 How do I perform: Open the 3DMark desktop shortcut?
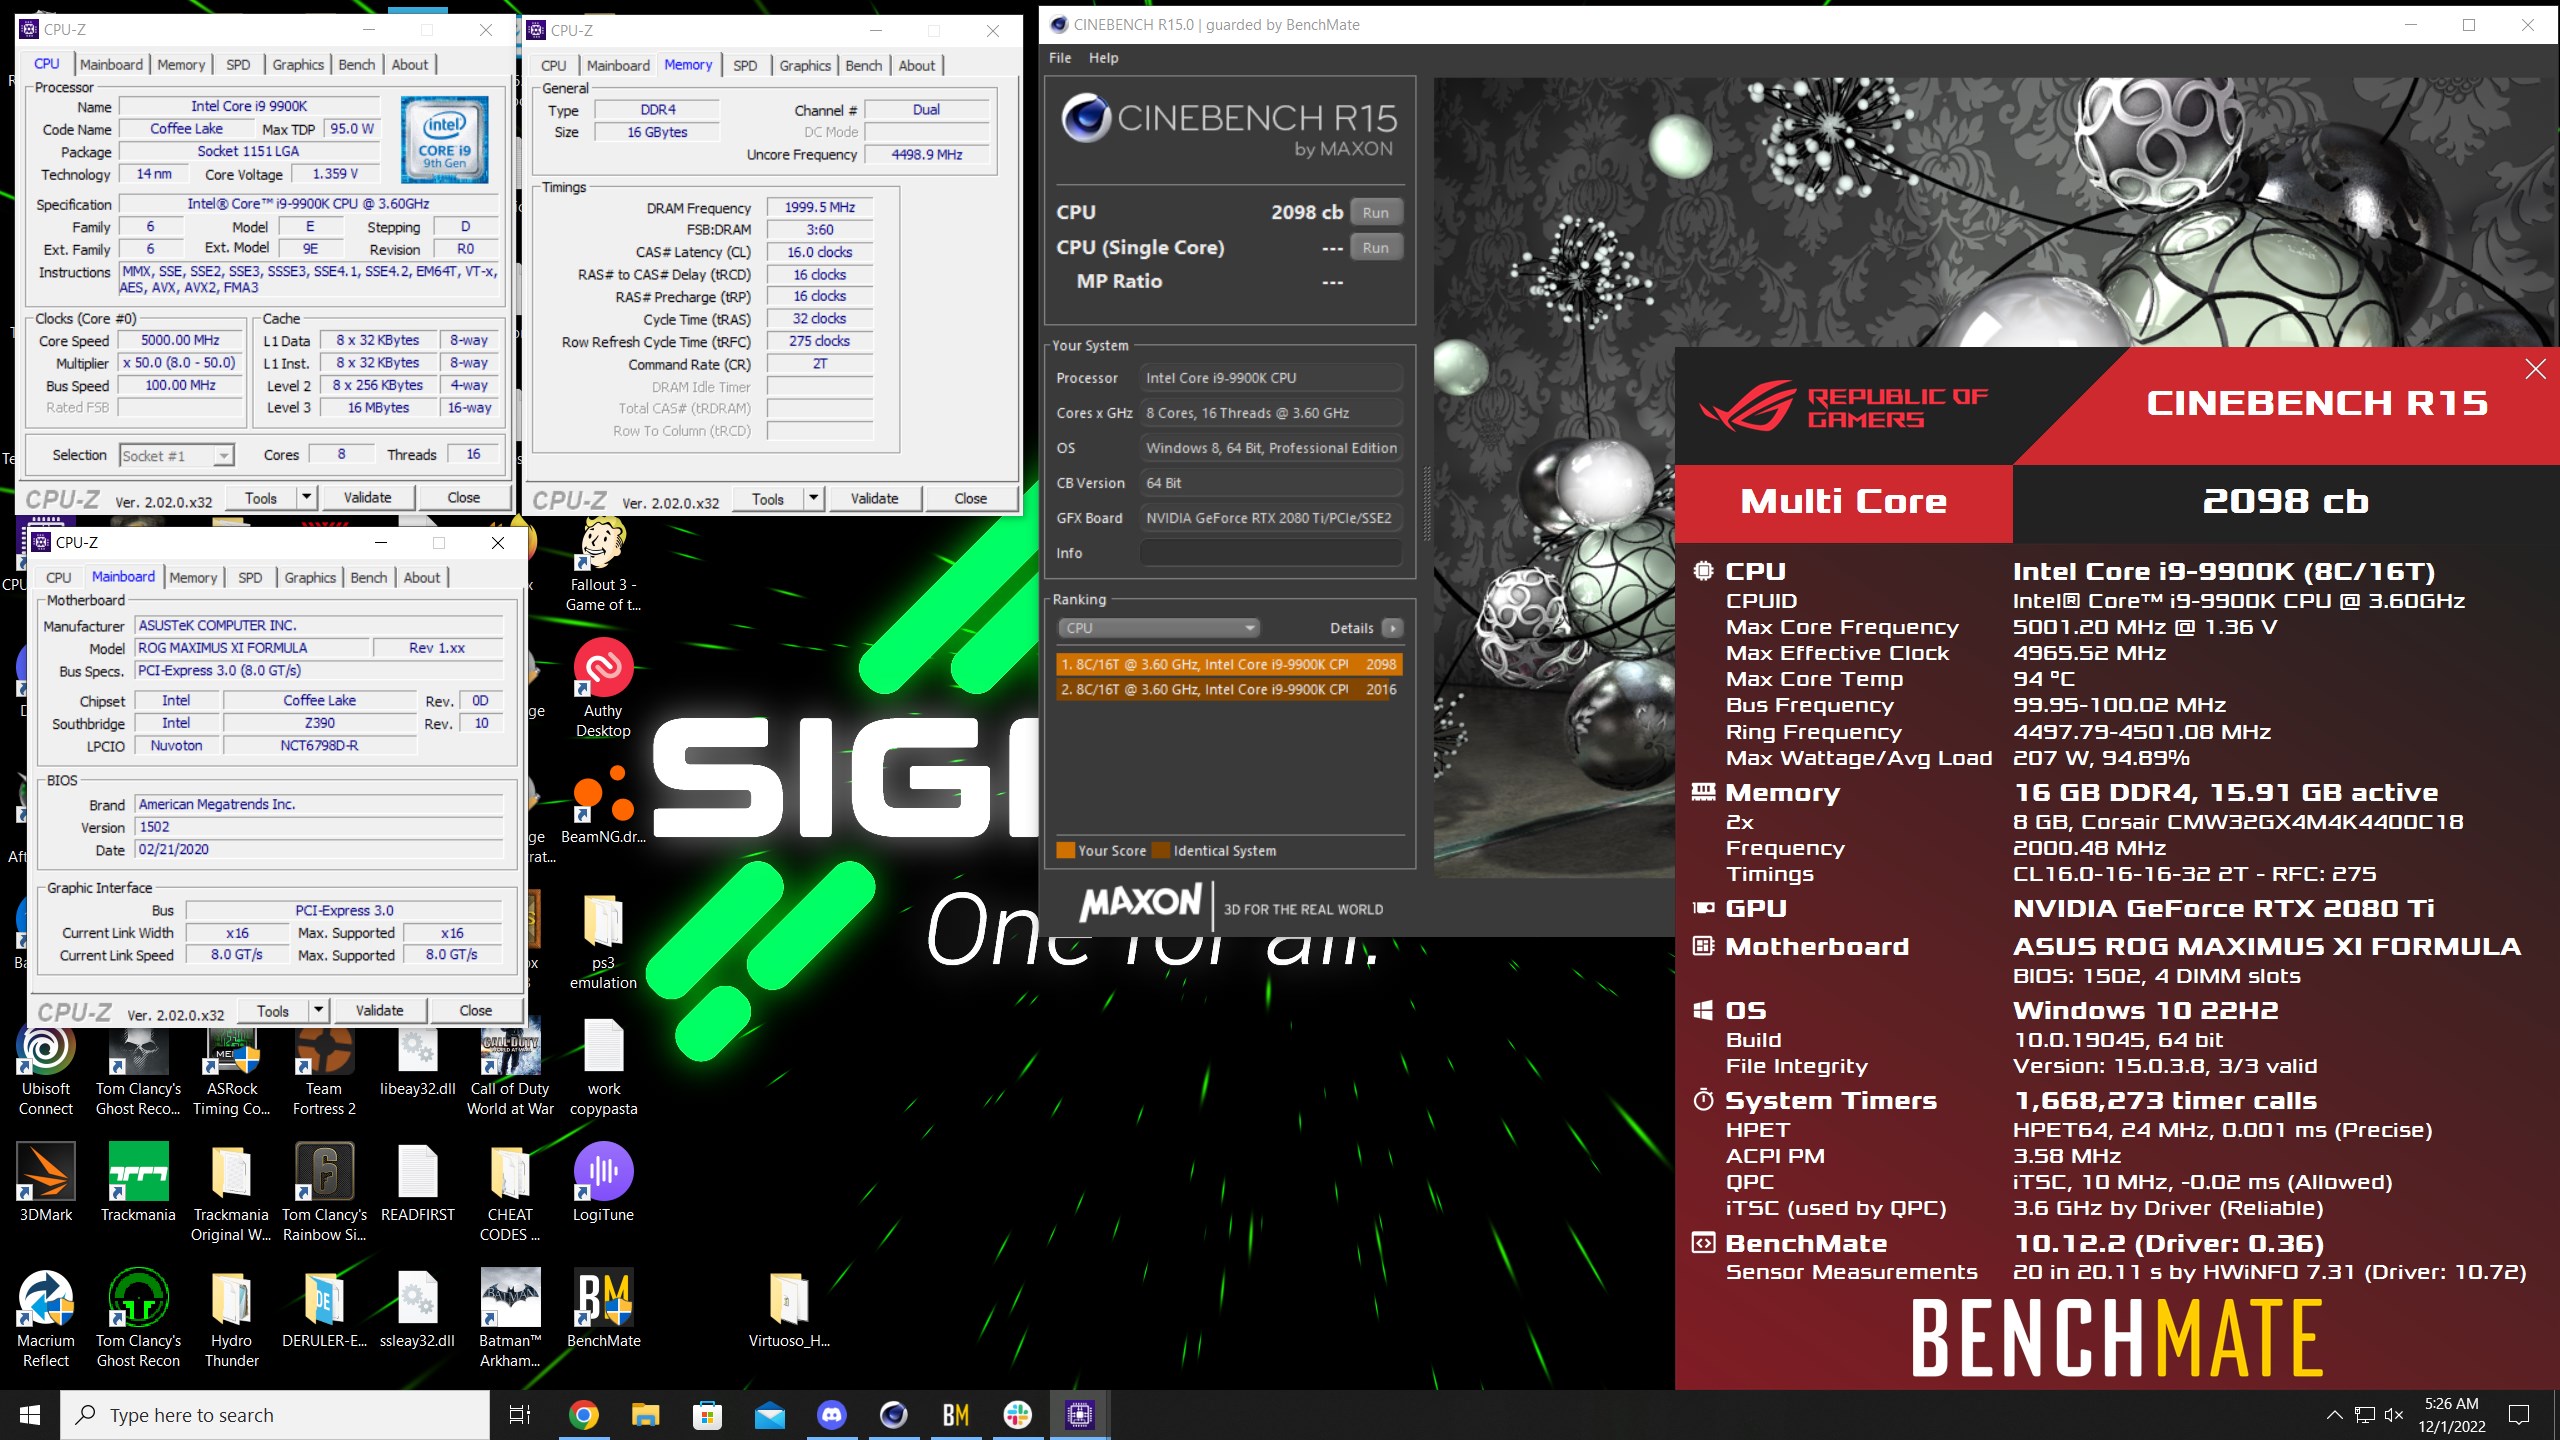click(x=46, y=1184)
